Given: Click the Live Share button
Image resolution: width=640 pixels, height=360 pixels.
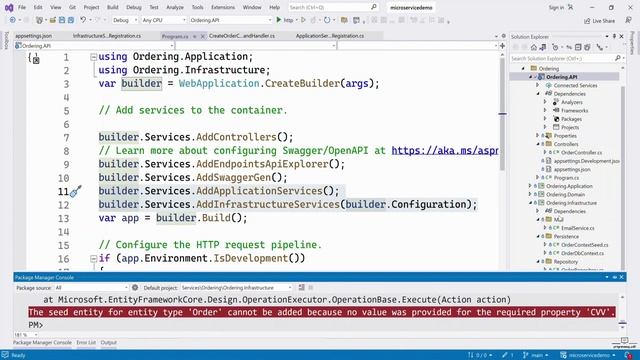Looking at the screenshot, I should coord(600,20).
